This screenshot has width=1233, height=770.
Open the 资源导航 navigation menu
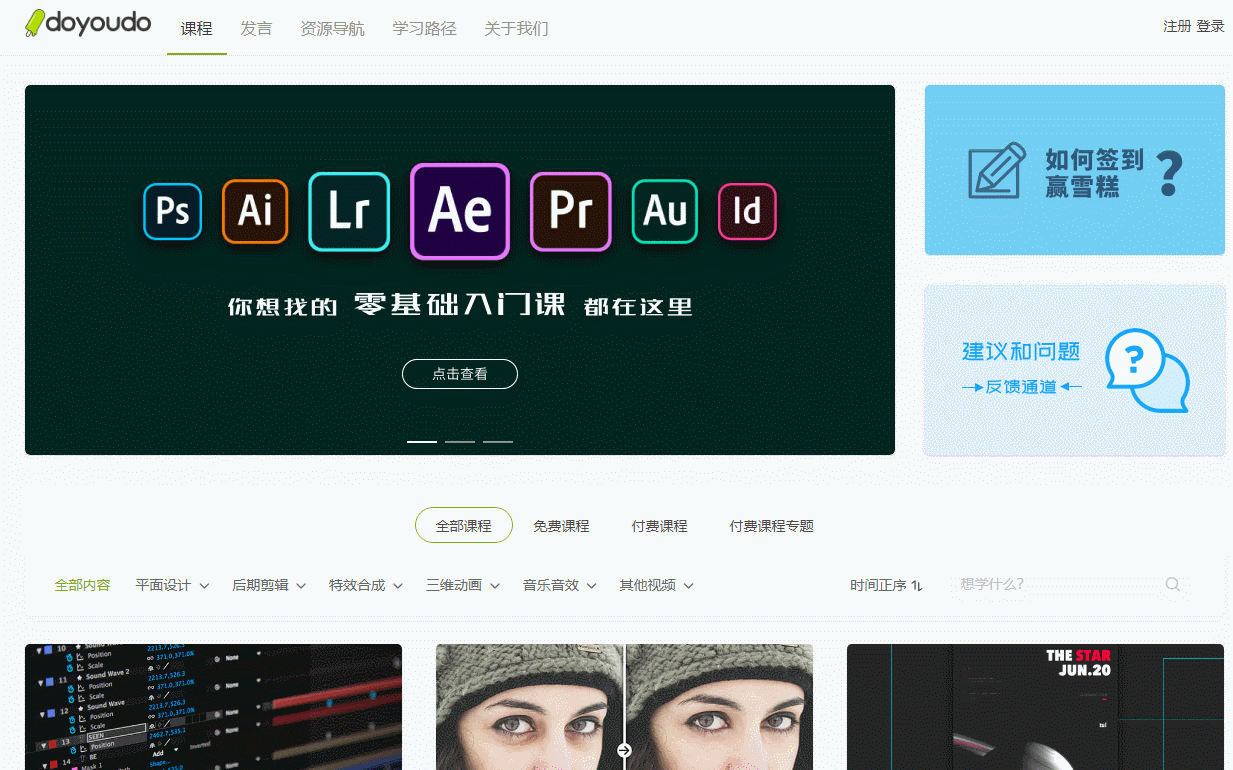[332, 29]
